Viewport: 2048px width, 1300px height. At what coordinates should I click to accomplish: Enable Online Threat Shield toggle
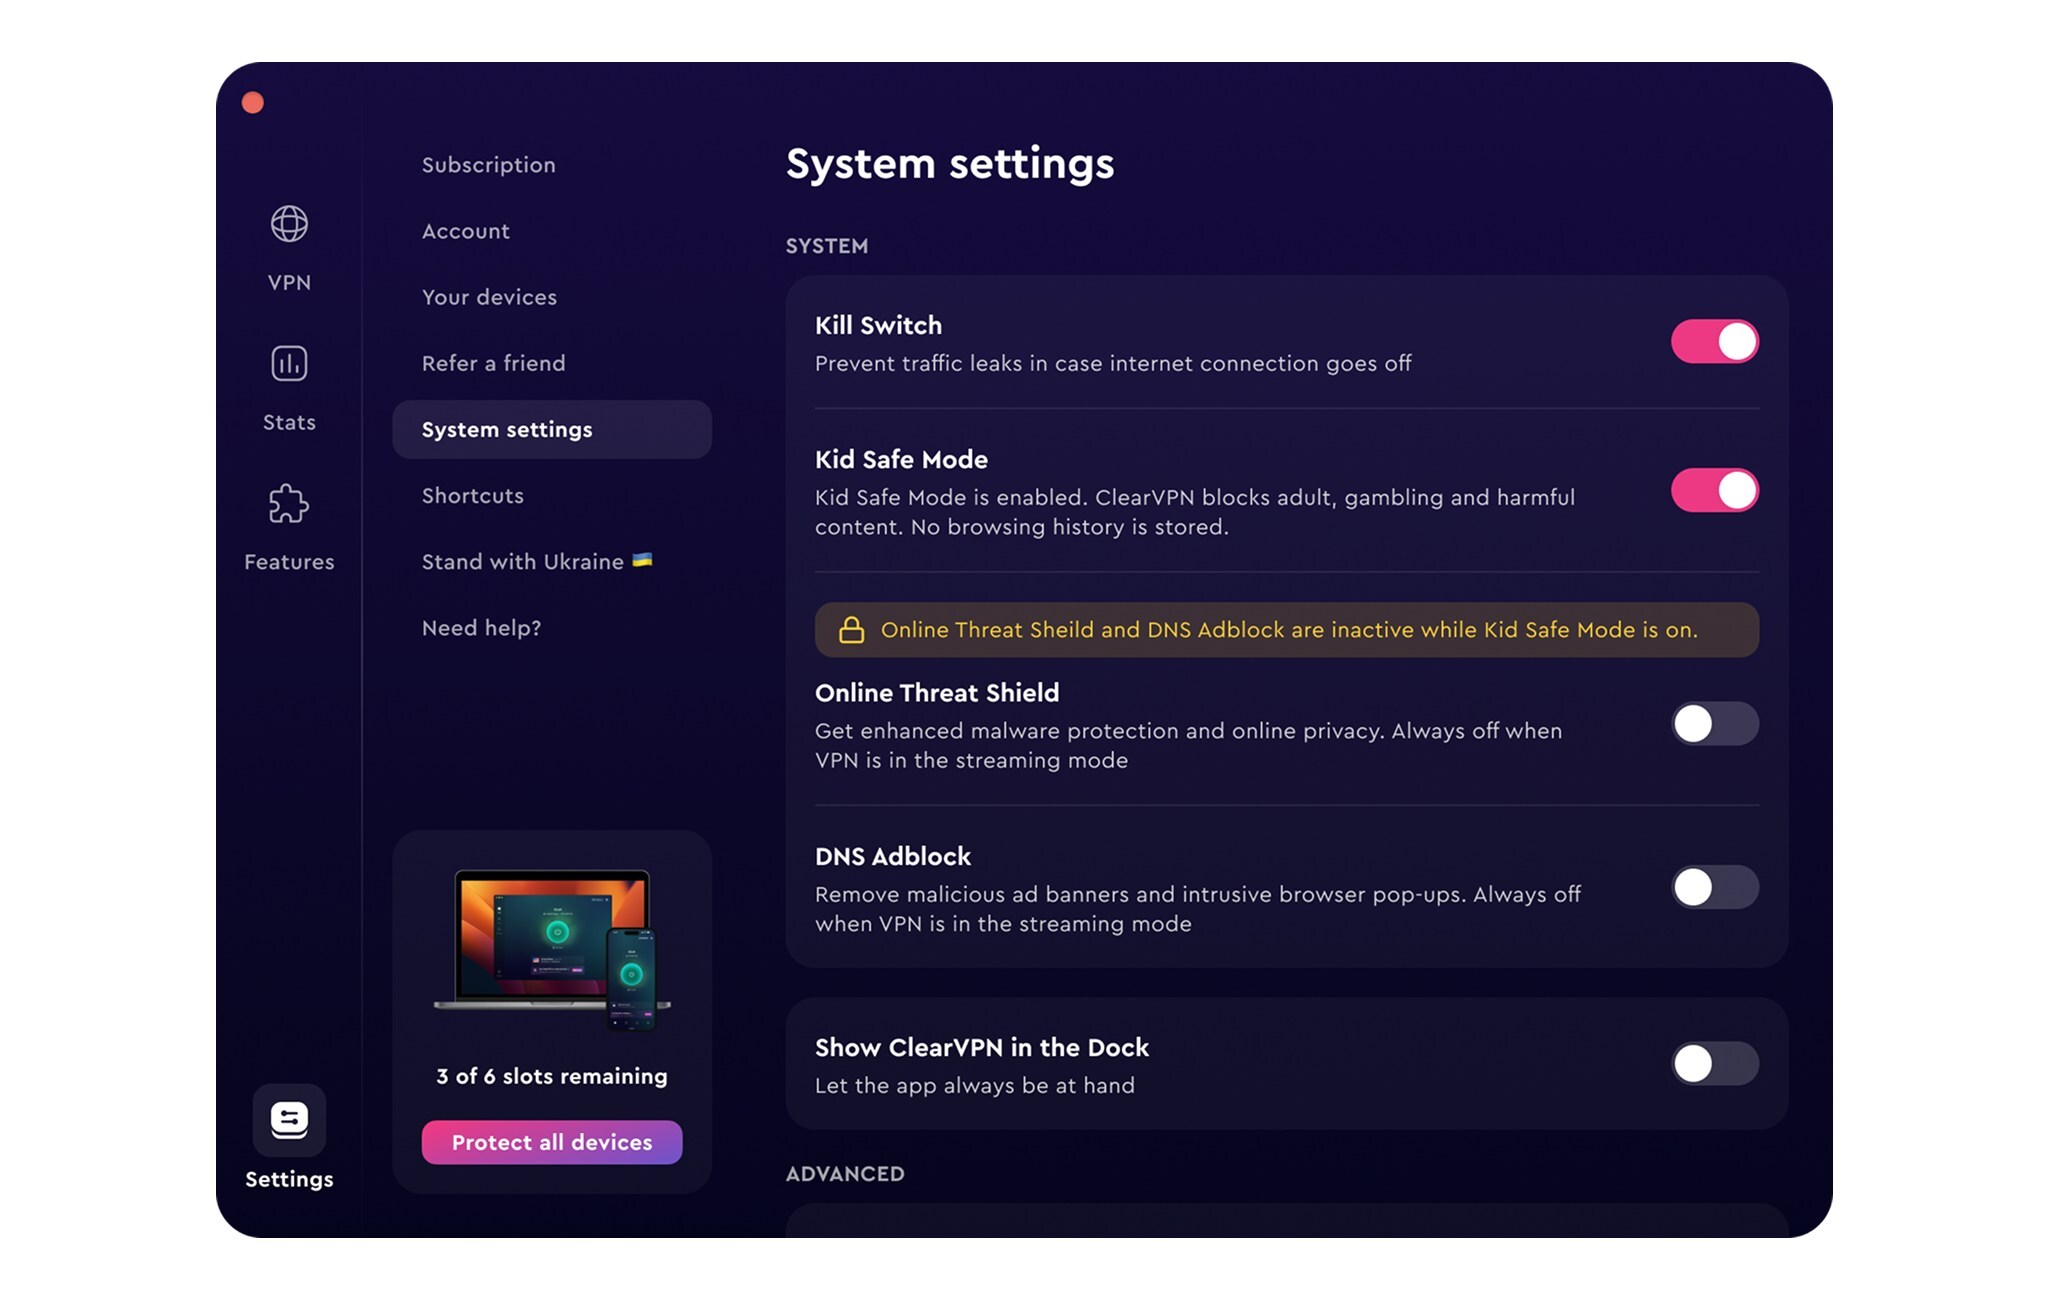1714,724
